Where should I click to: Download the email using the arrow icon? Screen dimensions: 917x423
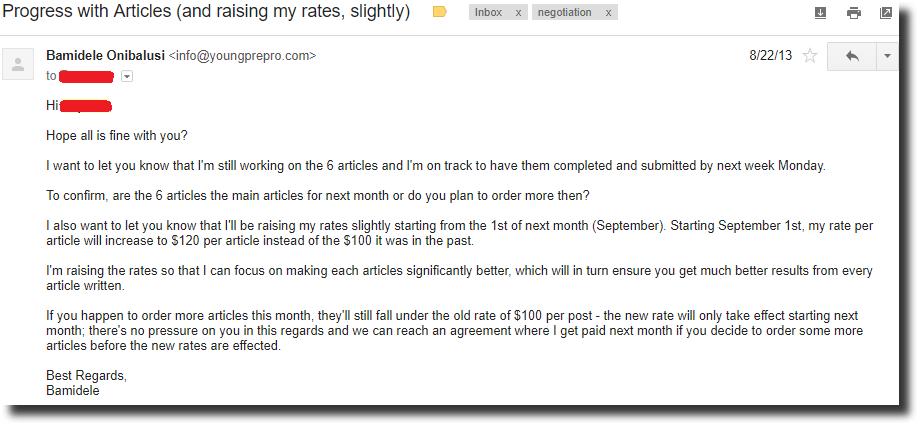(x=820, y=13)
